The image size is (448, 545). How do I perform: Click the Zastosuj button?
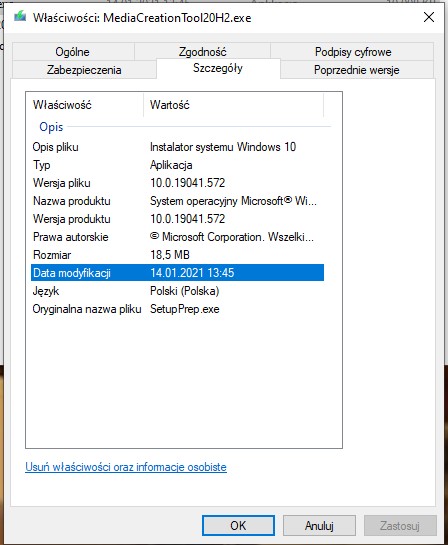(x=400, y=526)
